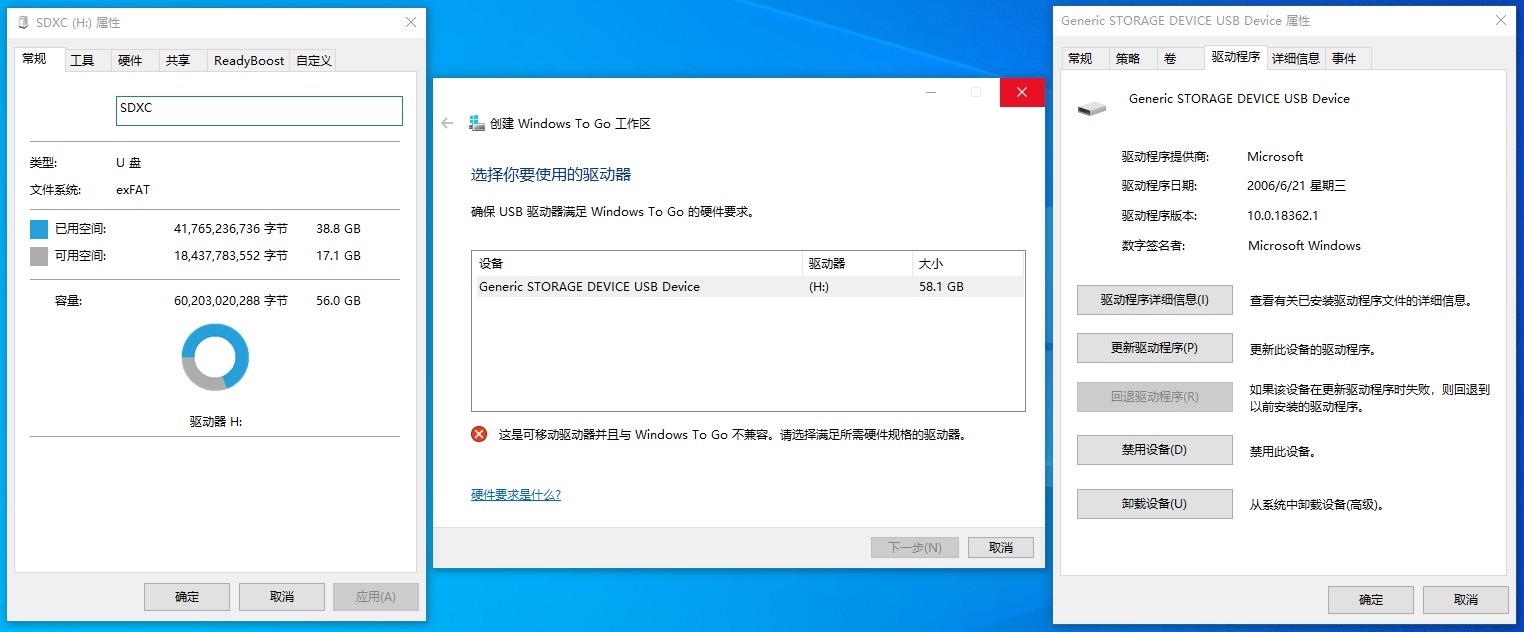
Task: Click the U 盘 drive type value
Action: (130, 163)
